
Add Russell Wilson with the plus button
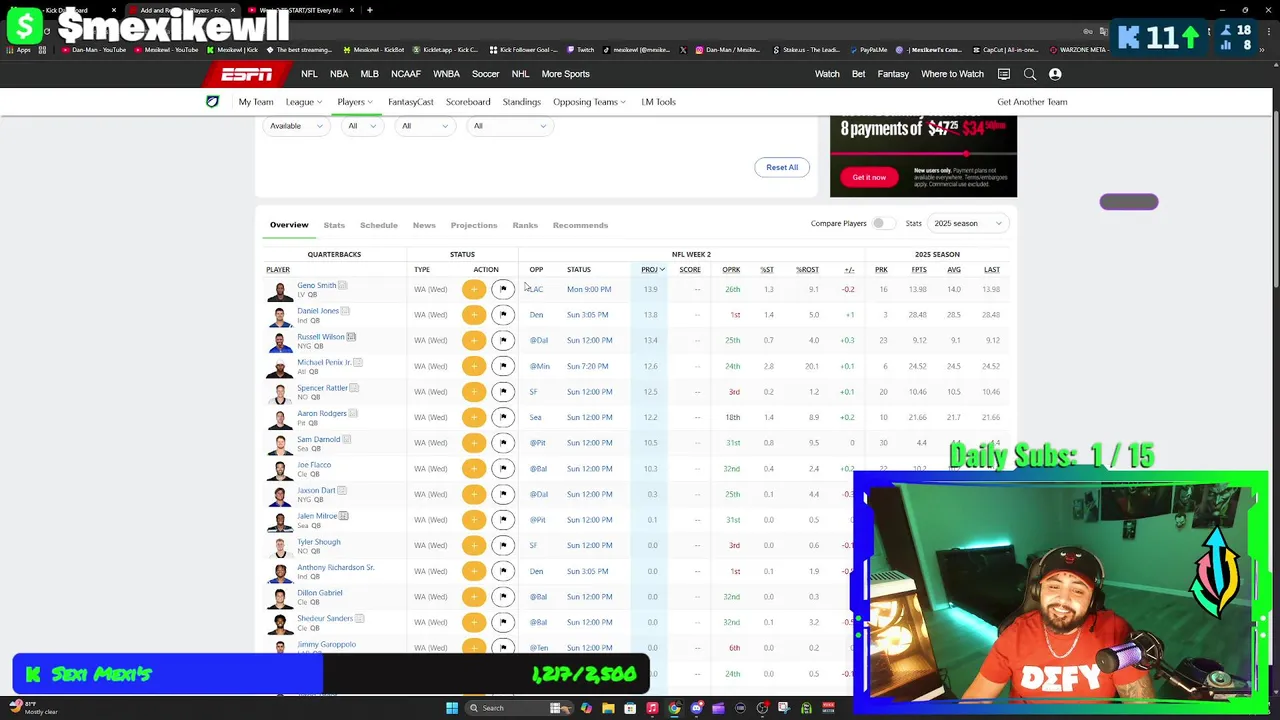tap(473, 340)
